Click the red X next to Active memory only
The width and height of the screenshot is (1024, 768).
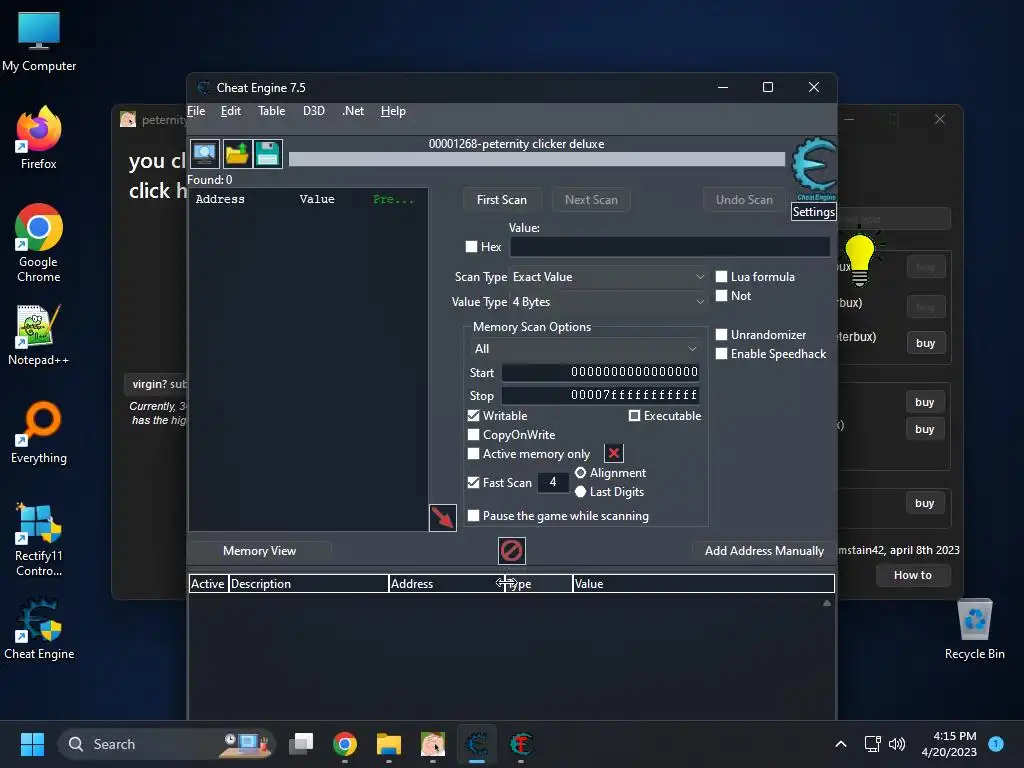614,453
